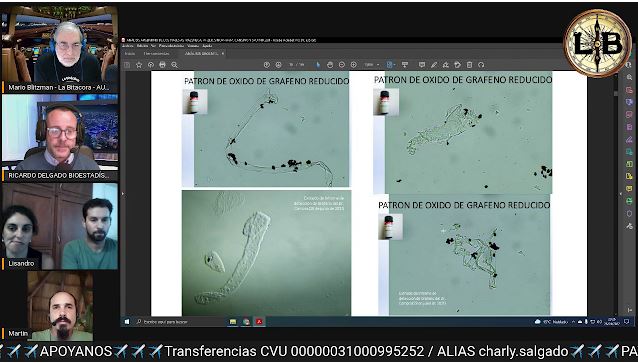Screen dimensions: 638x363
Task: Open the Edición menu
Action: point(142,46)
